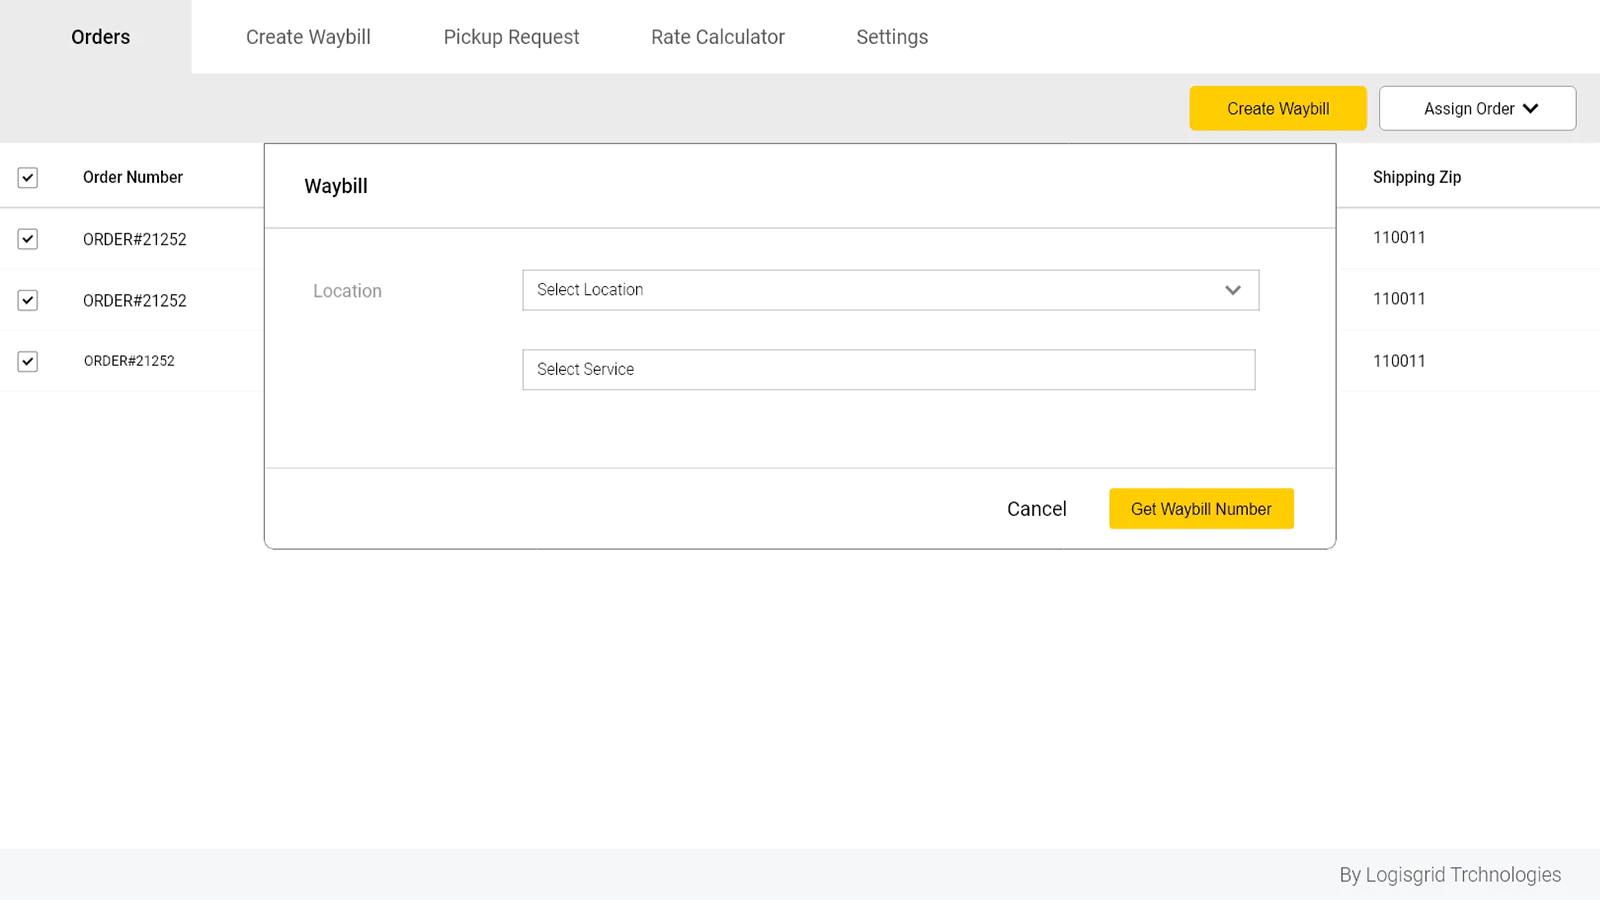Image resolution: width=1600 pixels, height=900 pixels.
Task: Click the chevron arrow in Select Location field
Action: (1232, 290)
